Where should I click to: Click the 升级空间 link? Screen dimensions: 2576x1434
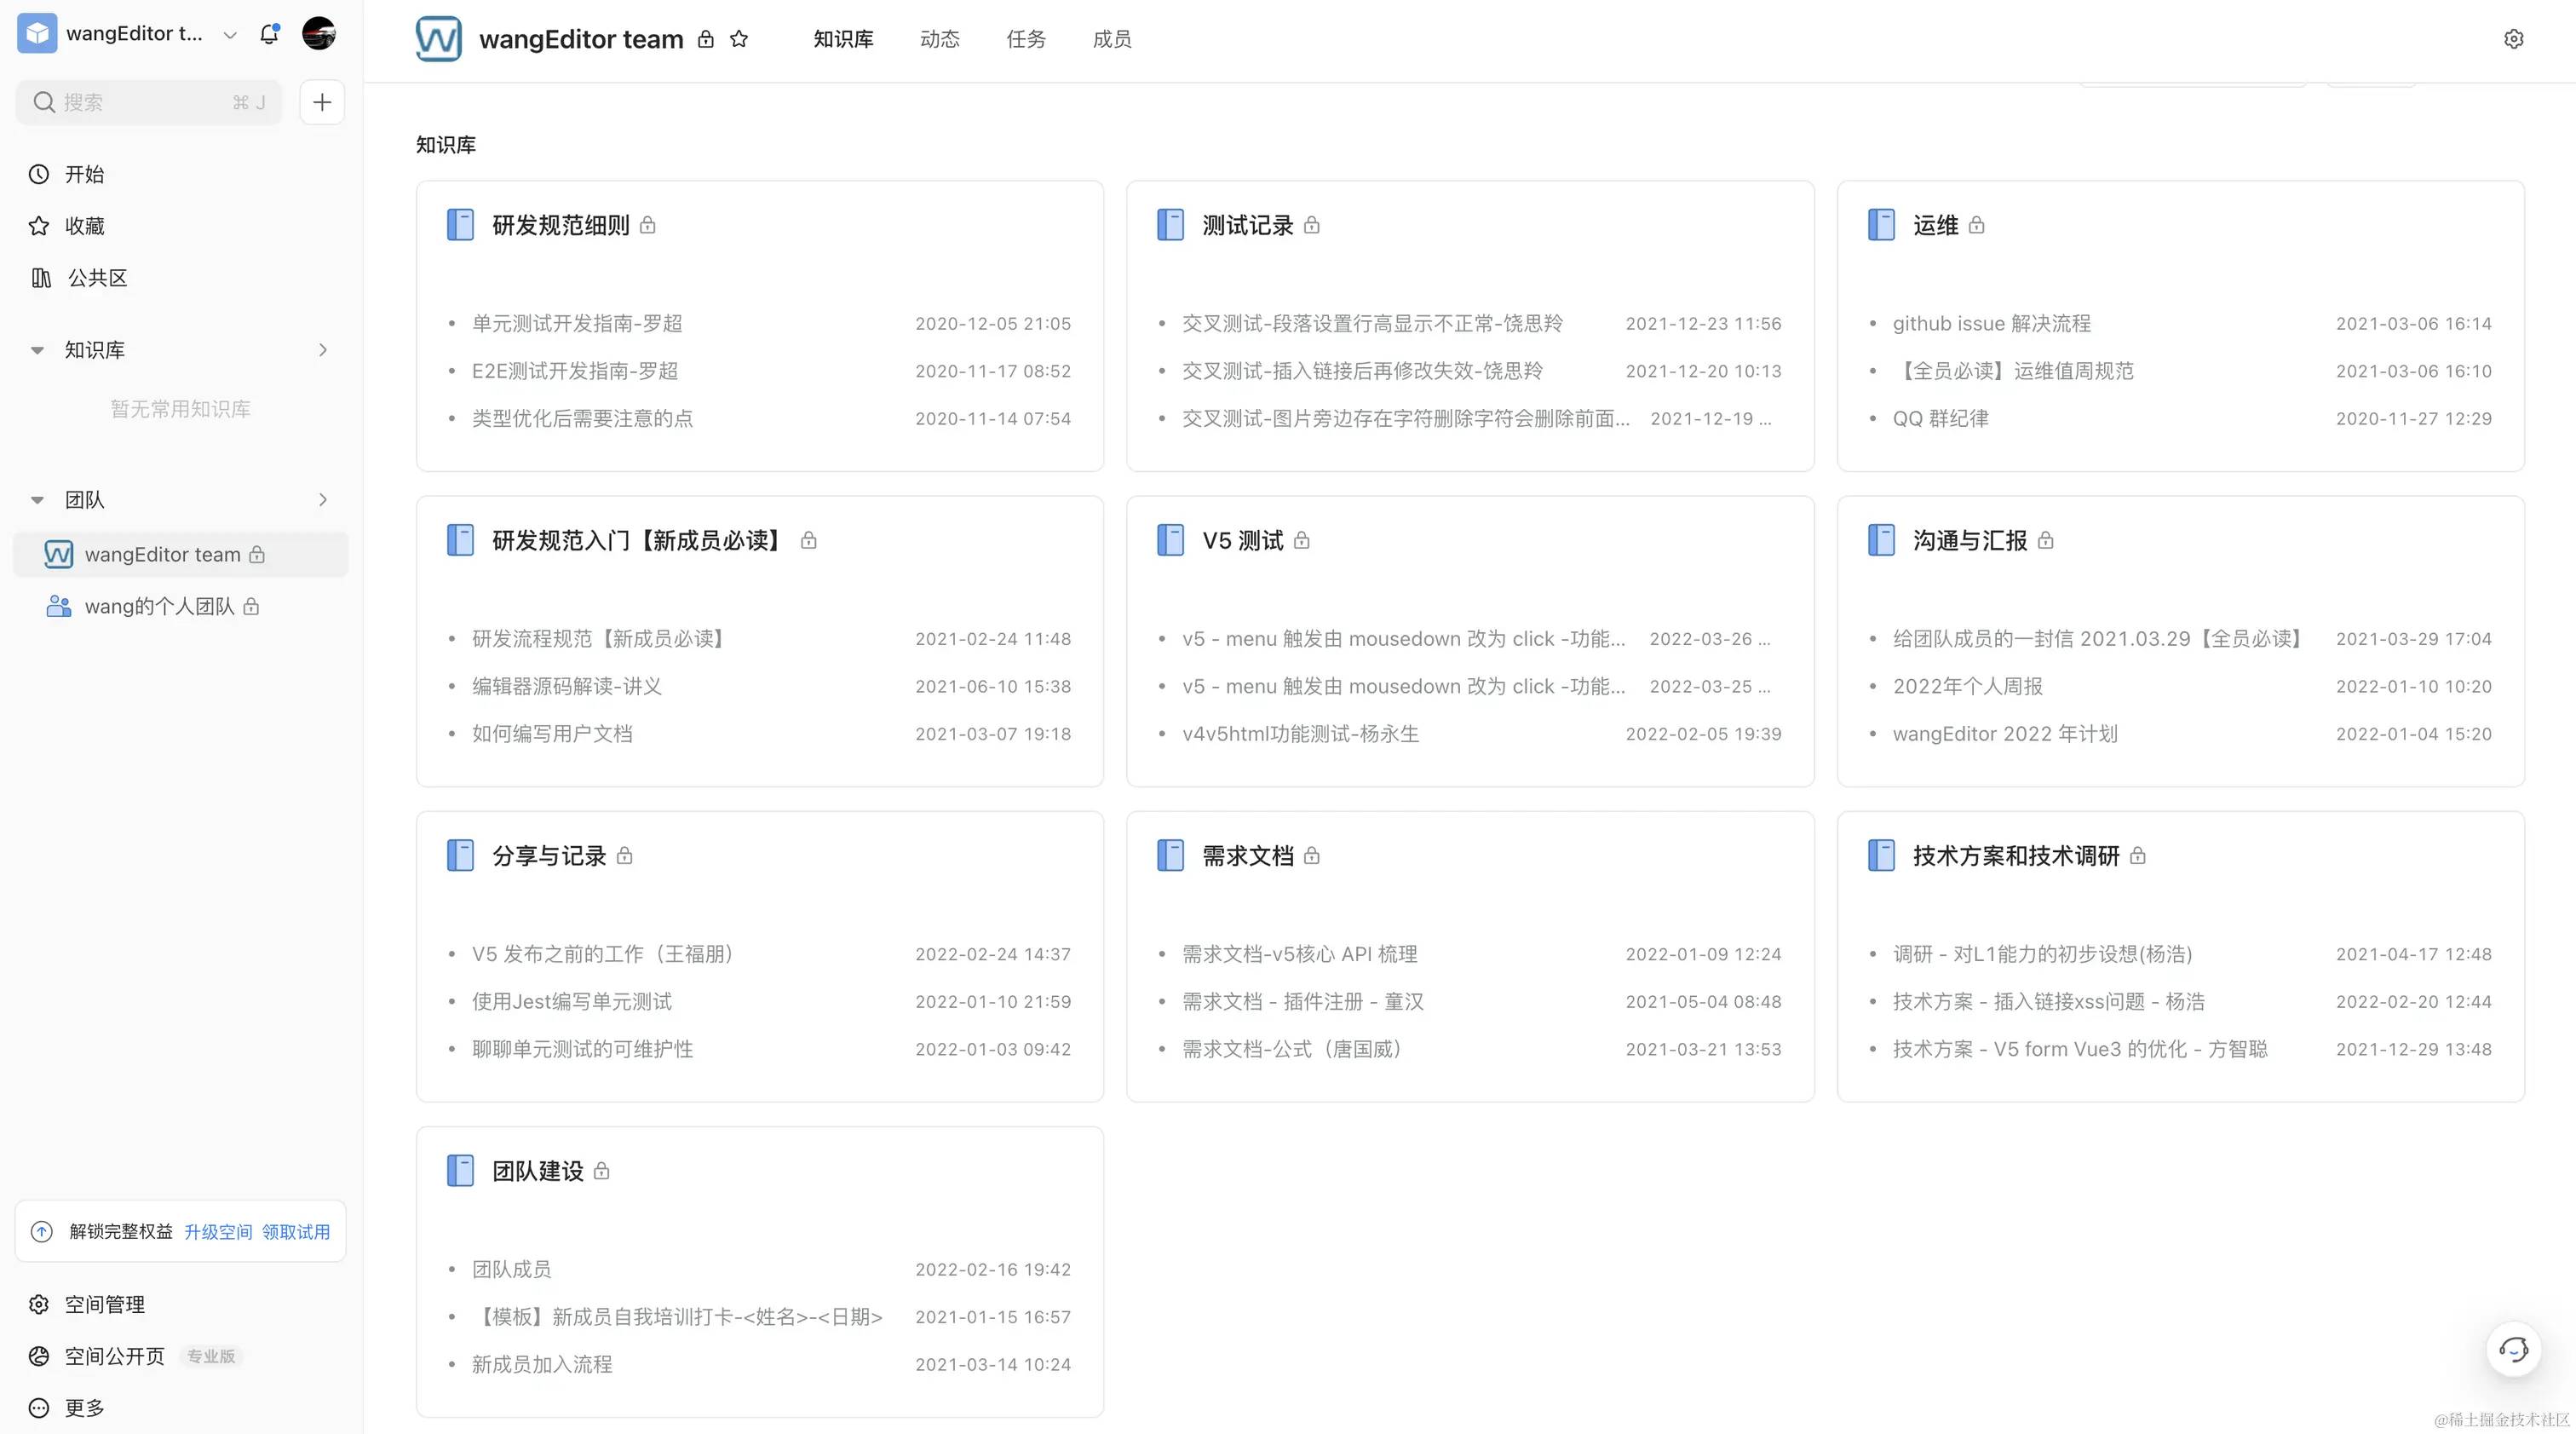(x=218, y=1231)
